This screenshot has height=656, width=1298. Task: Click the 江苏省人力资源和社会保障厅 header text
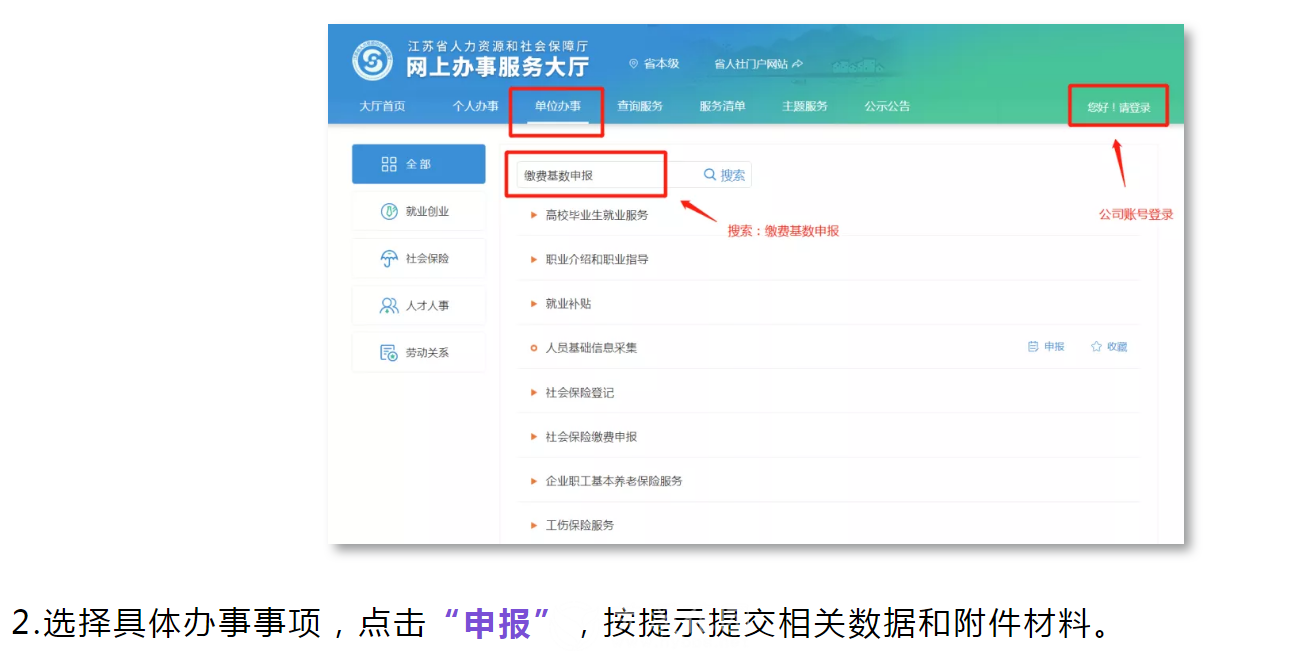497,46
